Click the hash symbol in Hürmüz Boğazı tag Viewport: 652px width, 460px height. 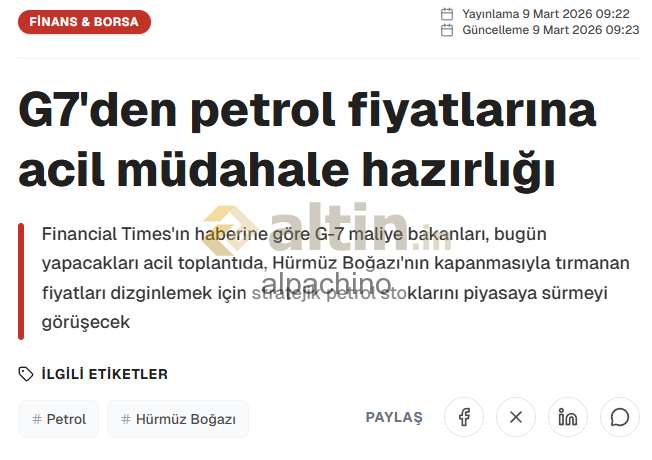126,419
